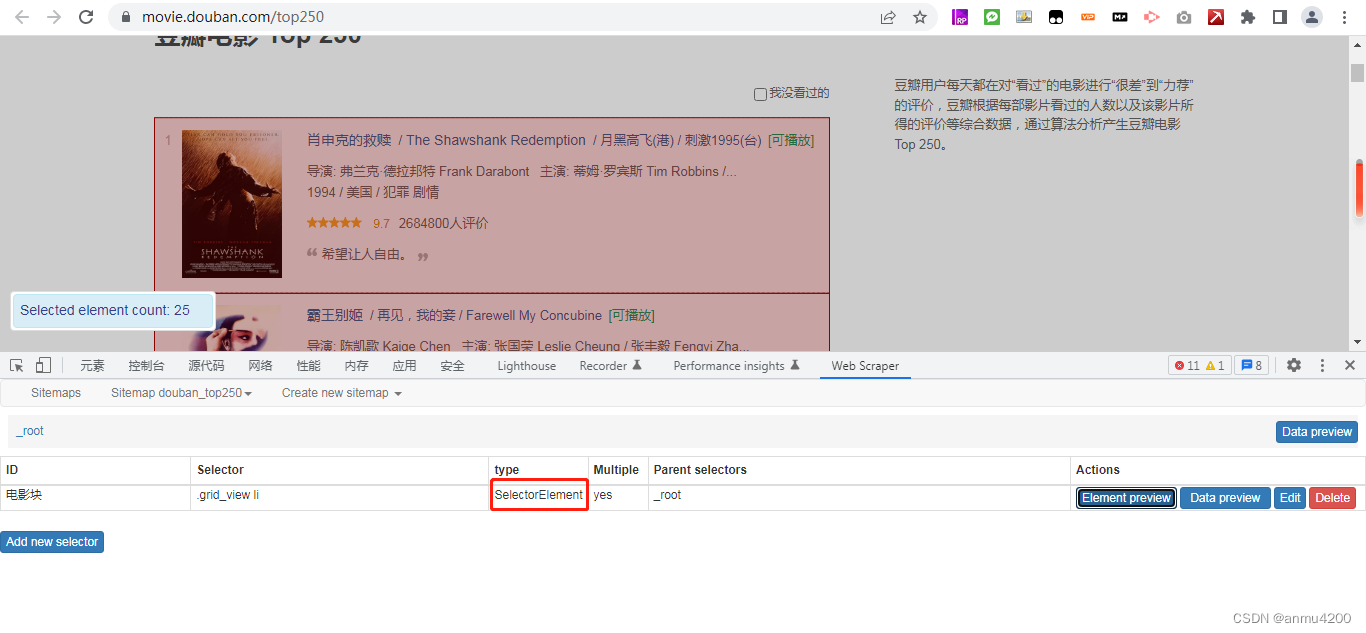Open the black markdown extension icon
Screen dimensions: 1366x633
(x=1120, y=17)
